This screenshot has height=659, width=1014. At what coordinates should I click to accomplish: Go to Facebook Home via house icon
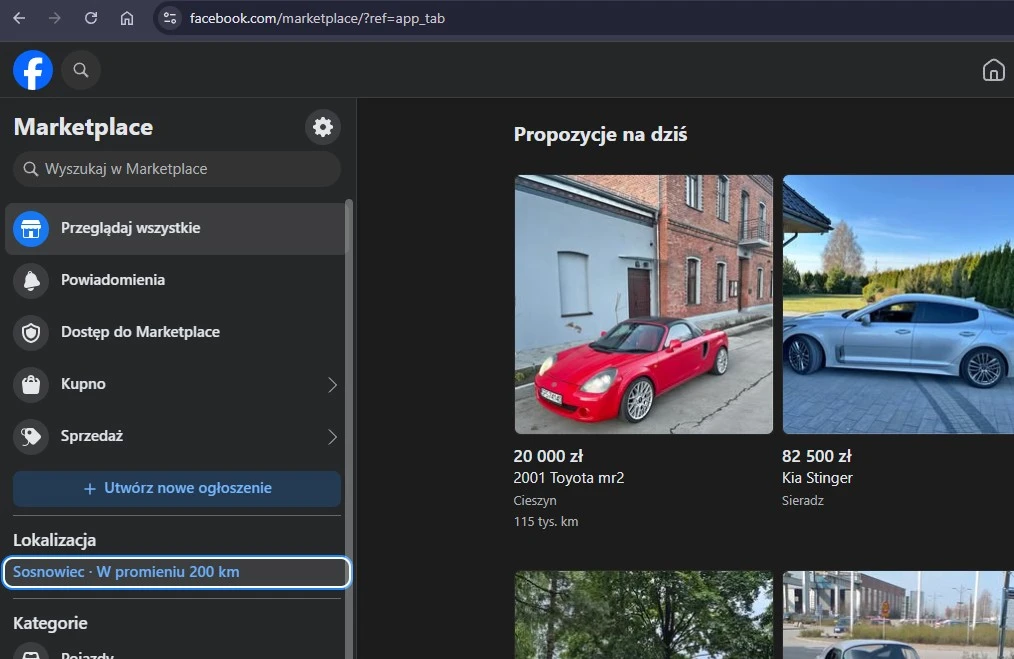tap(993, 70)
